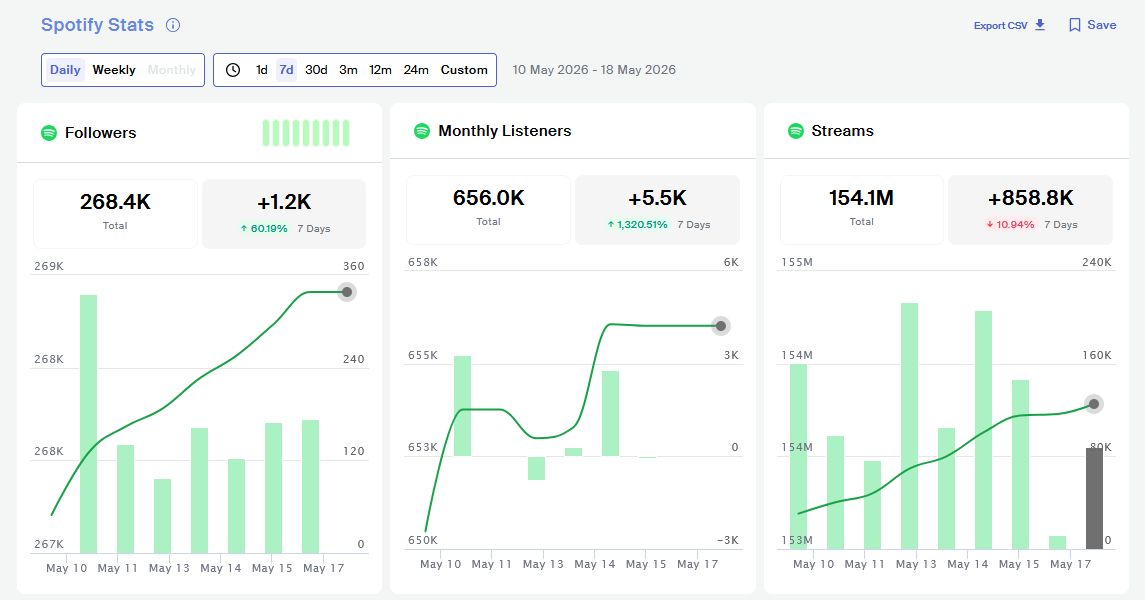Click the Spotify logo next to Followers
1145x600 pixels.
coord(49,133)
